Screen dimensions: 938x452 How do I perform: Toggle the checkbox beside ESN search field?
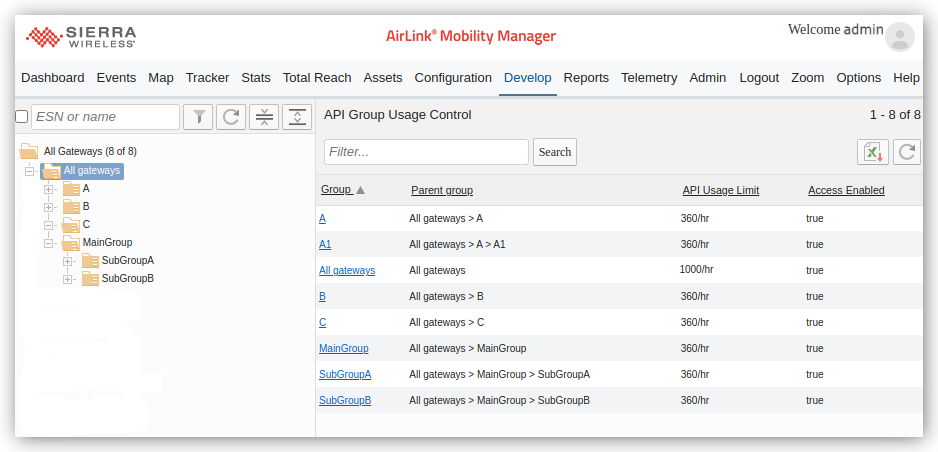(22, 117)
